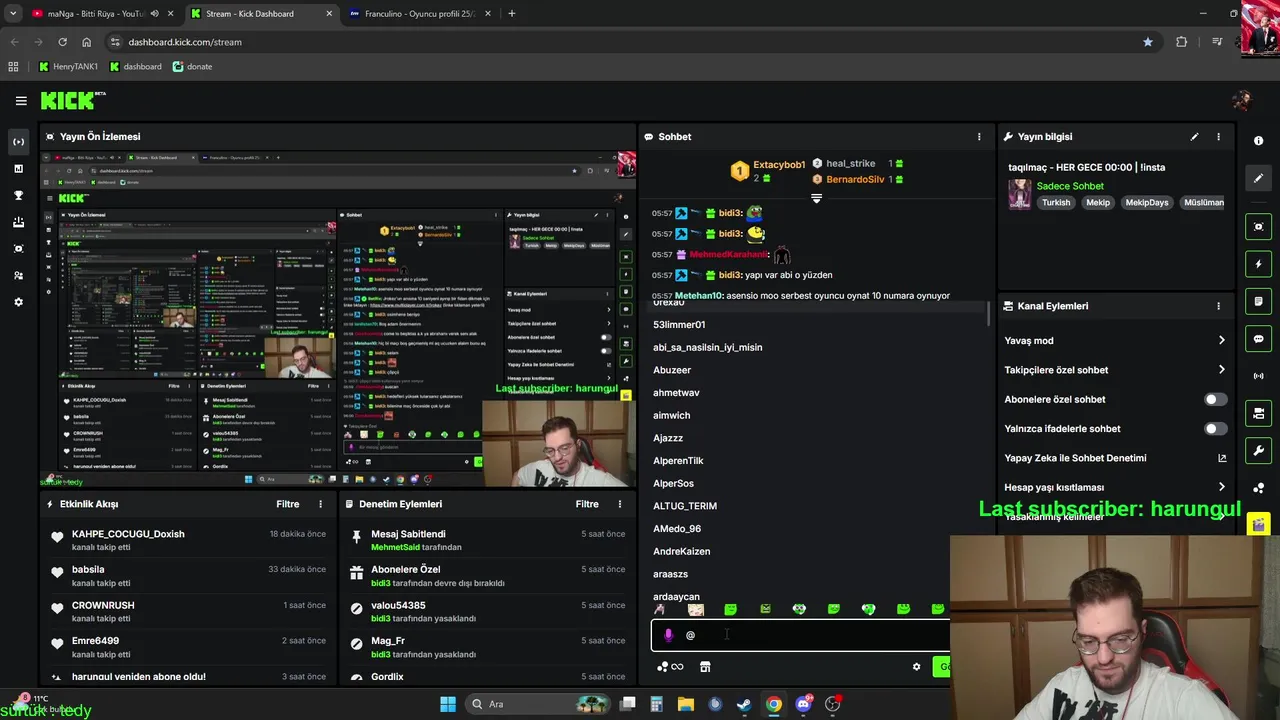Open Filtre in Etkinlik Akışı panel

[x=288, y=504]
